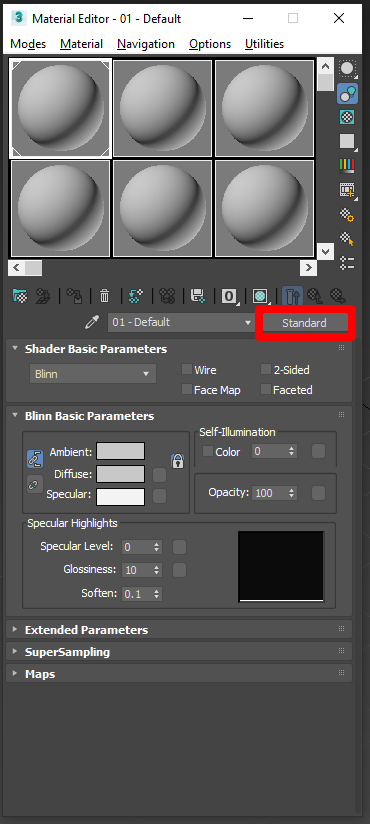Open the Diffuse color swatch

120,474
